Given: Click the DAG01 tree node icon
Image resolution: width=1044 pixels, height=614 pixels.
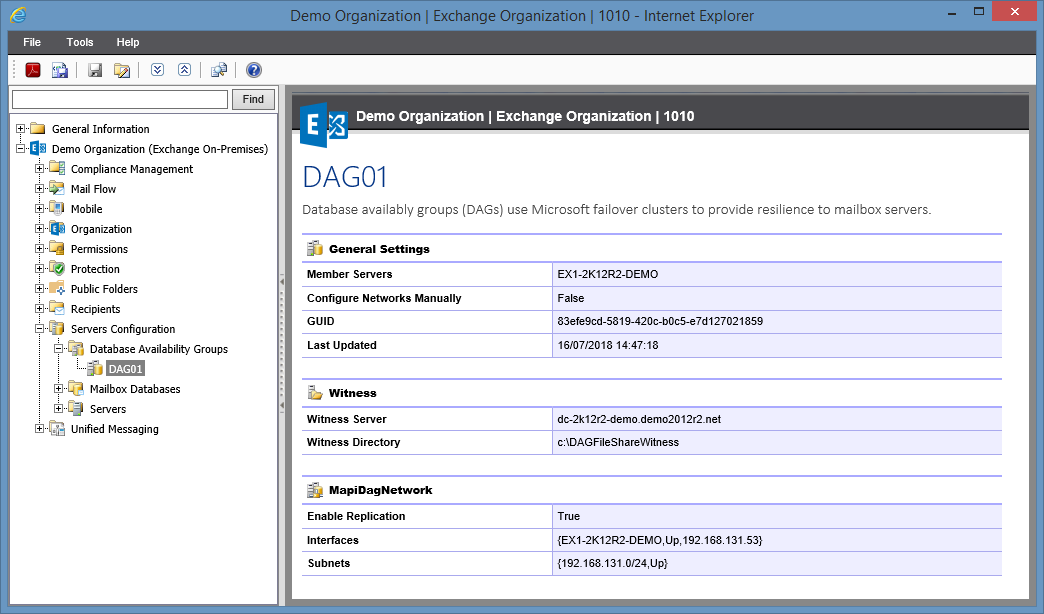Looking at the screenshot, I should pos(95,368).
